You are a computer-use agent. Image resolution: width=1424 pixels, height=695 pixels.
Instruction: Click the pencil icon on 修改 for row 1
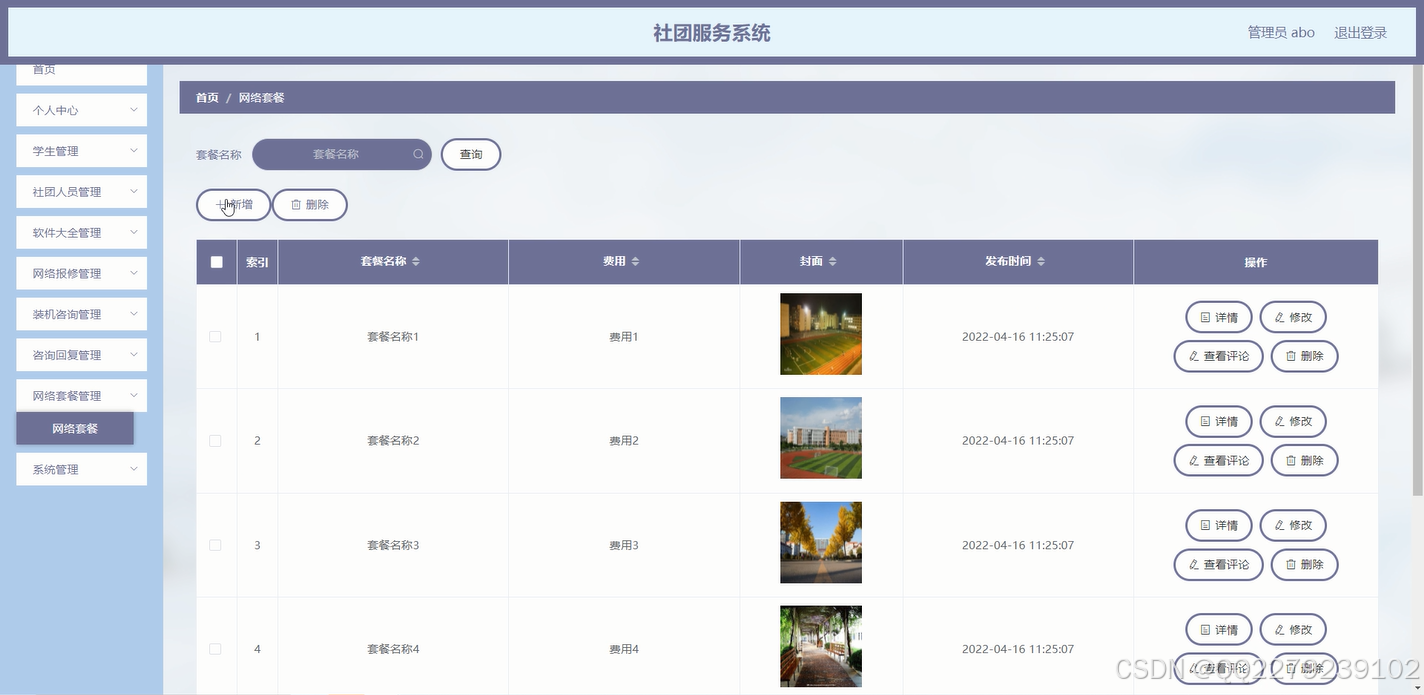[1281, 316]
